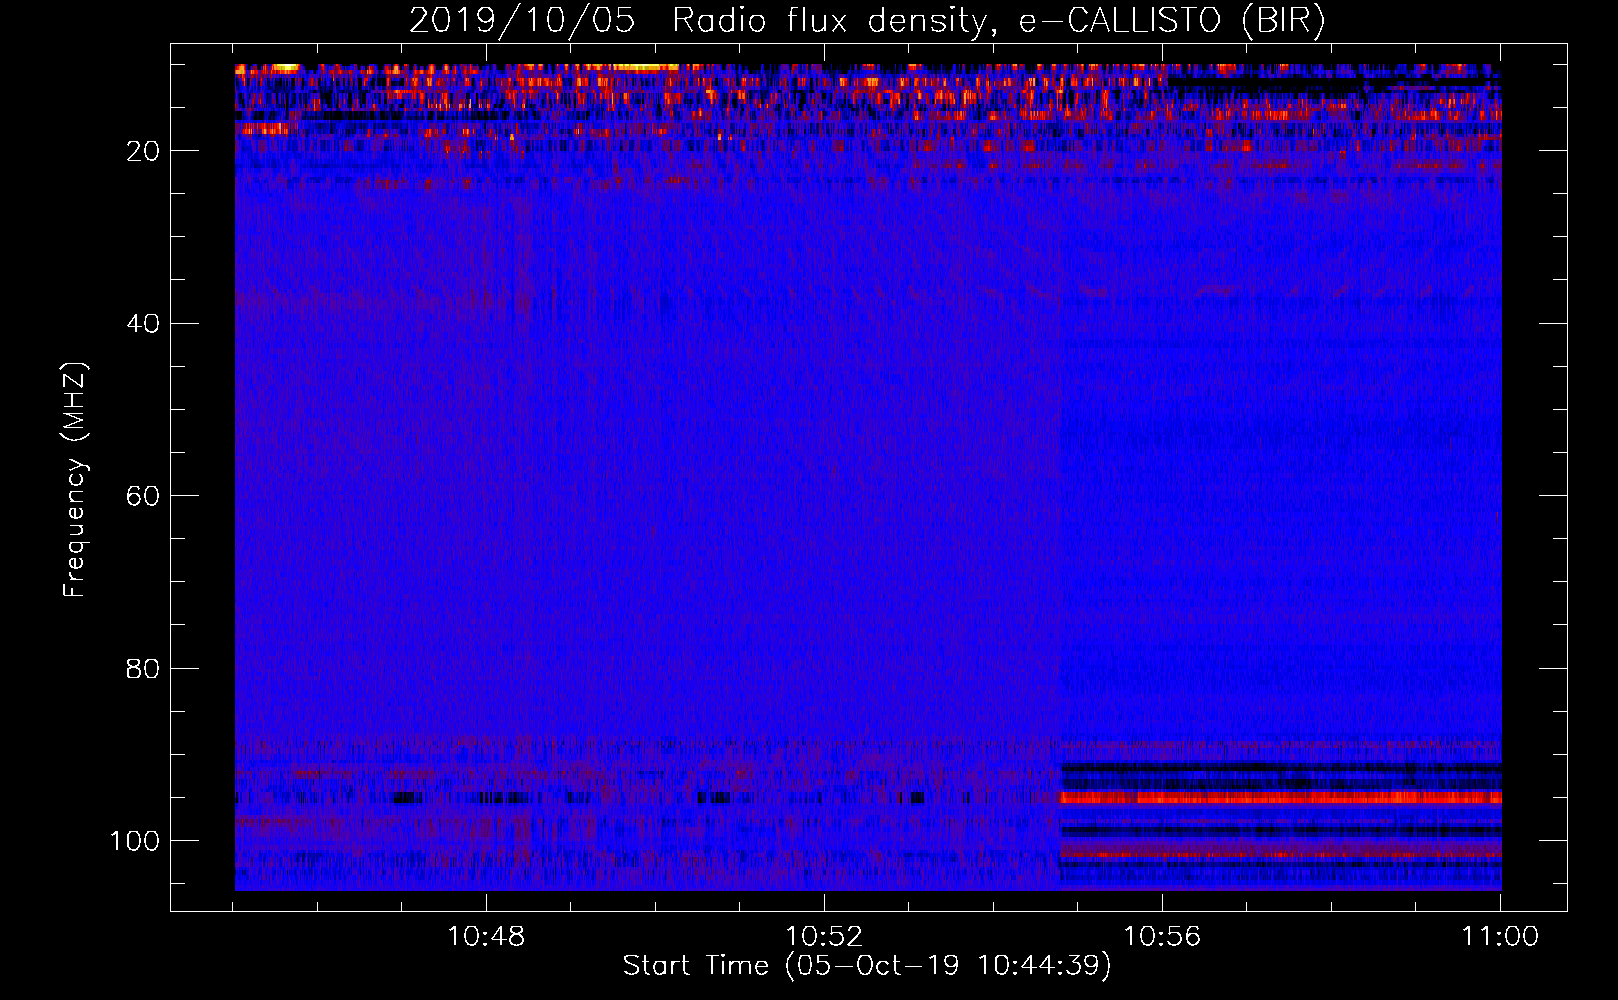Click the '10:52' time tick label
Image resolution: width=1618 pixels, height=1000 pixels.
click(x=824, y=937)
